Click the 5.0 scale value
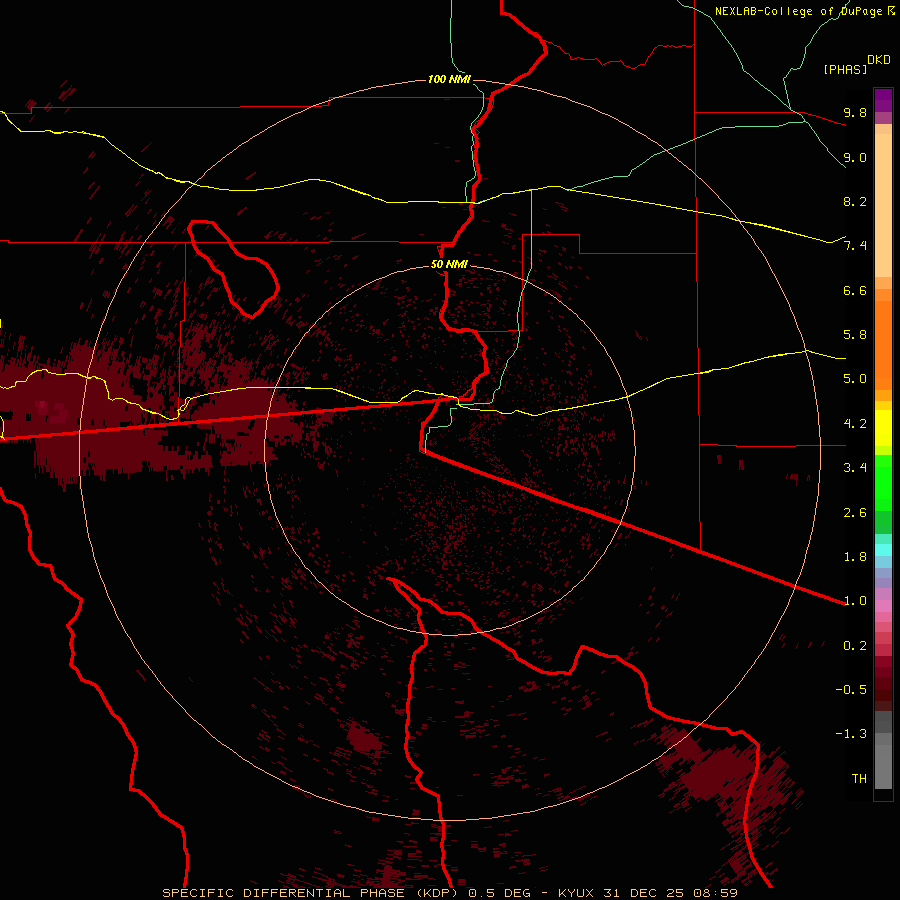Screen dimensions: 900x900 tap(855, 379)
